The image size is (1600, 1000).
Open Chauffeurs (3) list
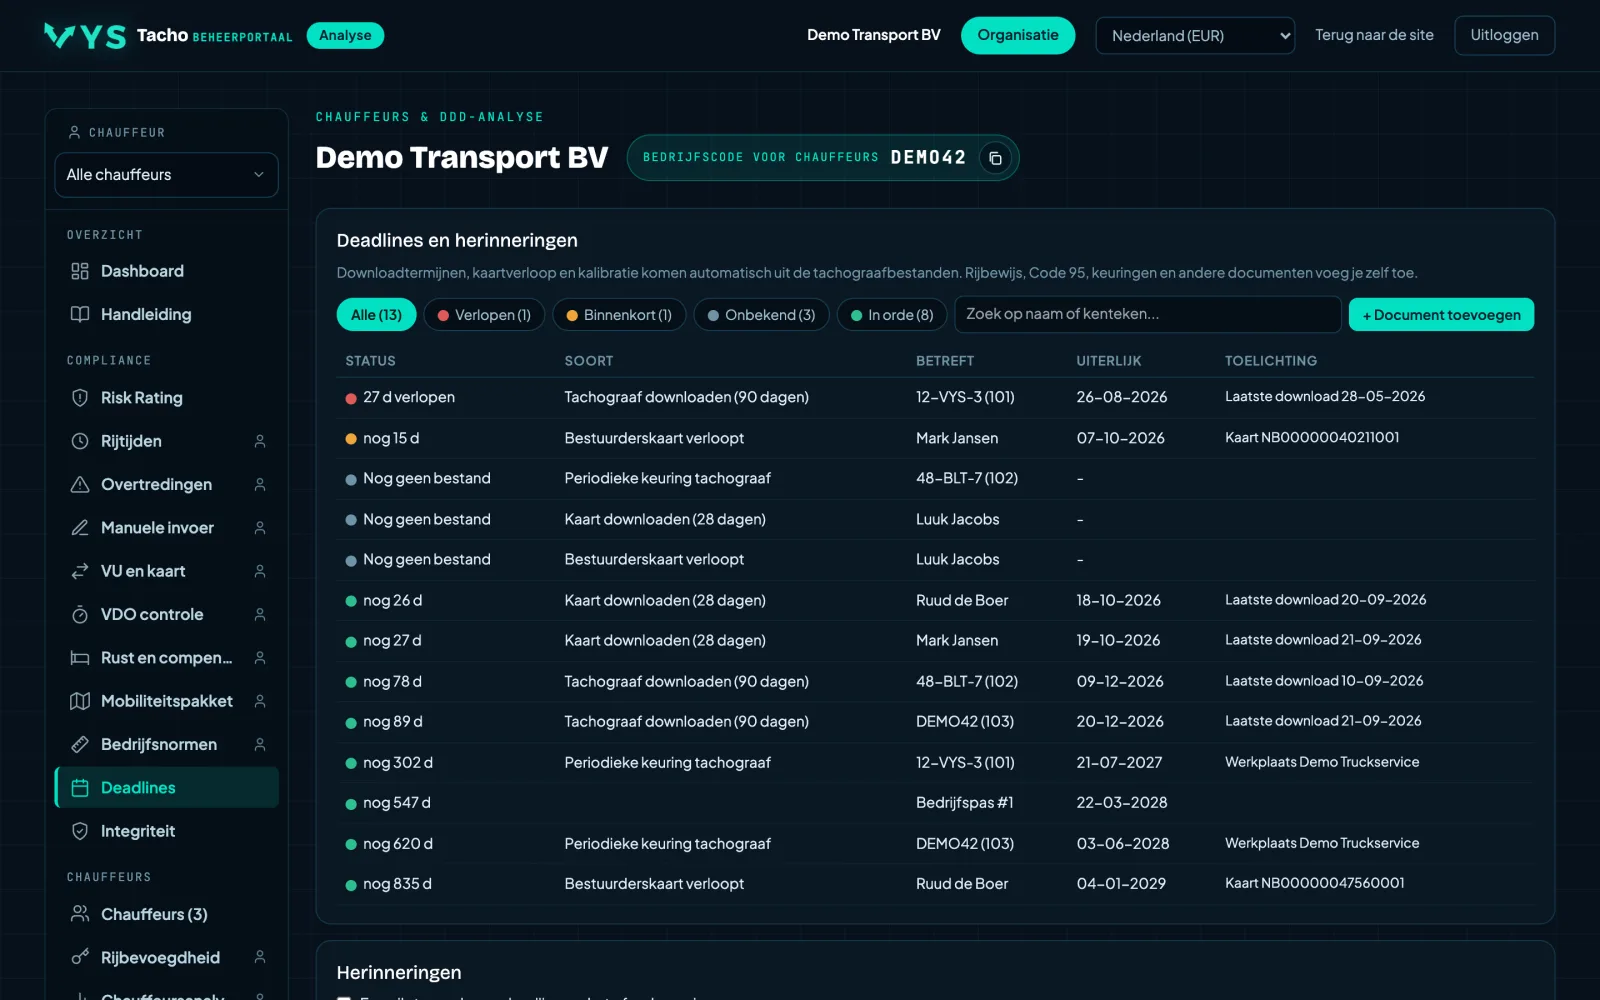(166, 914)
